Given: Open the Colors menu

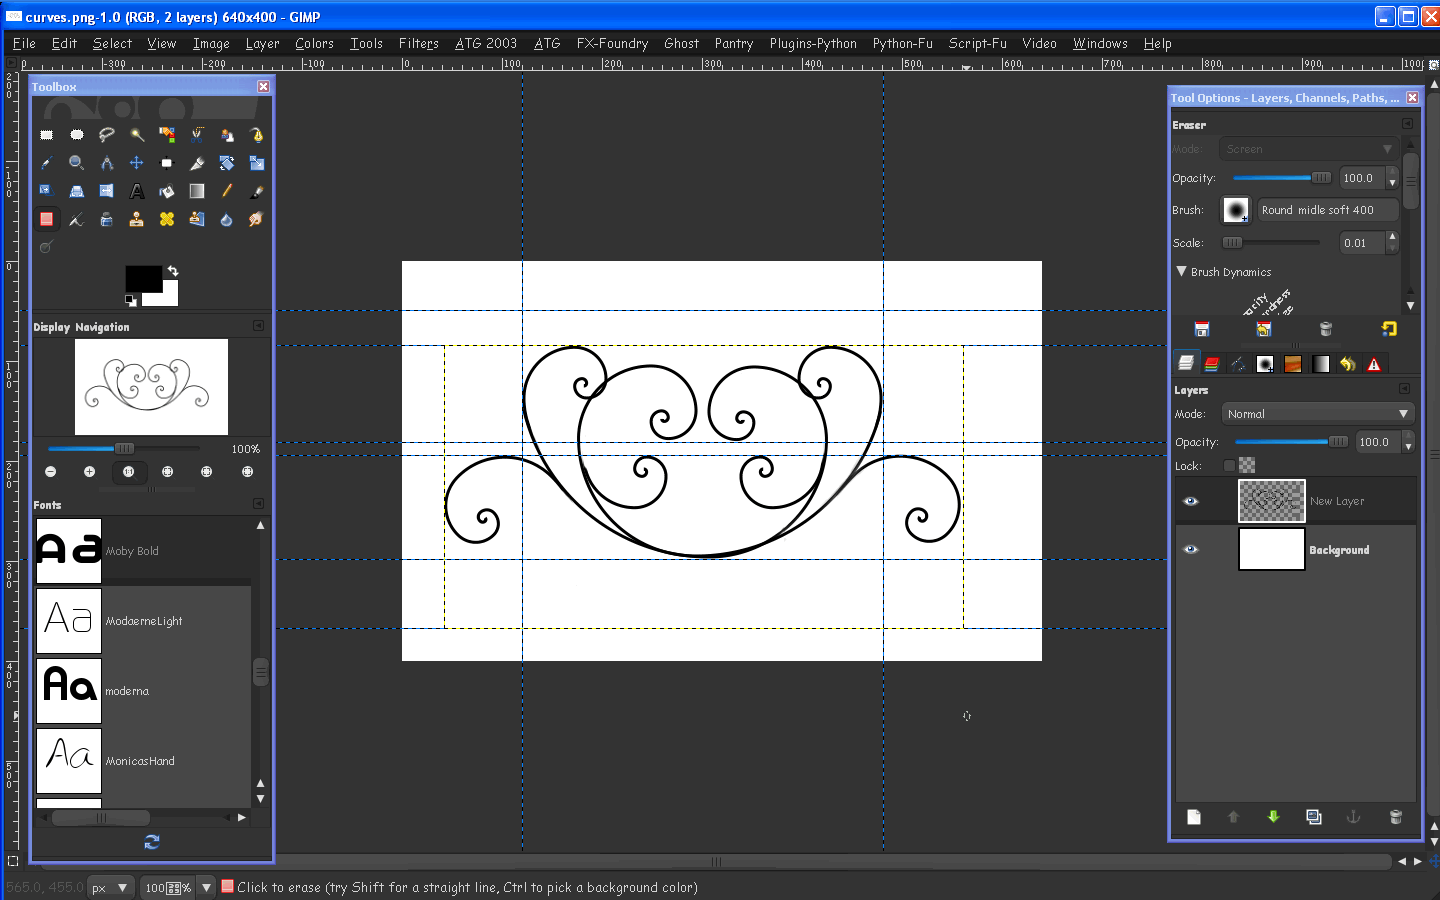Looking at the screenshot, I should tap(314, 43).
